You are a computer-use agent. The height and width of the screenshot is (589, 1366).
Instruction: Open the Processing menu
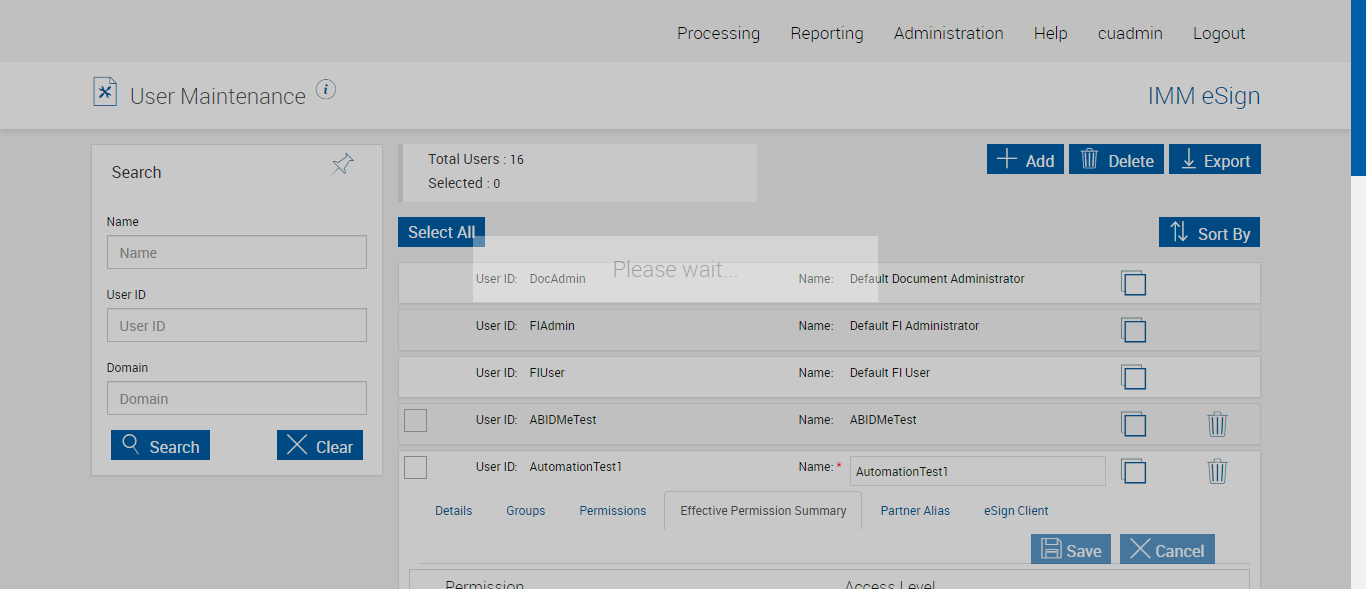[x=718, y=33]
